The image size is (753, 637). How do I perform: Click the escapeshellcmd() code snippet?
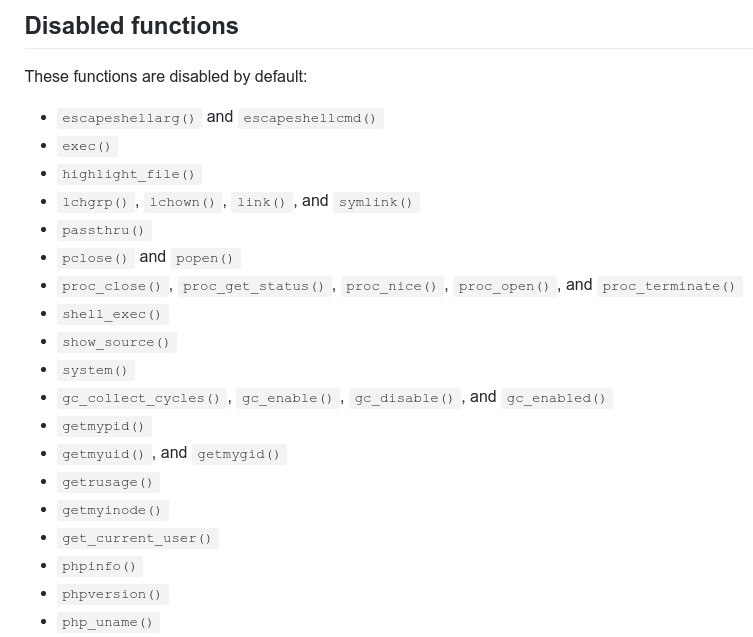pyautogui.click(x=310, y=118)
